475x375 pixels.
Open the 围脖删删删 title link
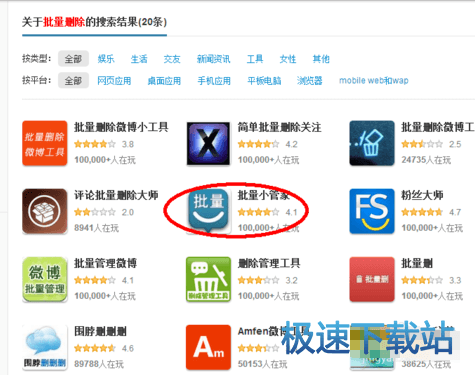pos(100,331)
